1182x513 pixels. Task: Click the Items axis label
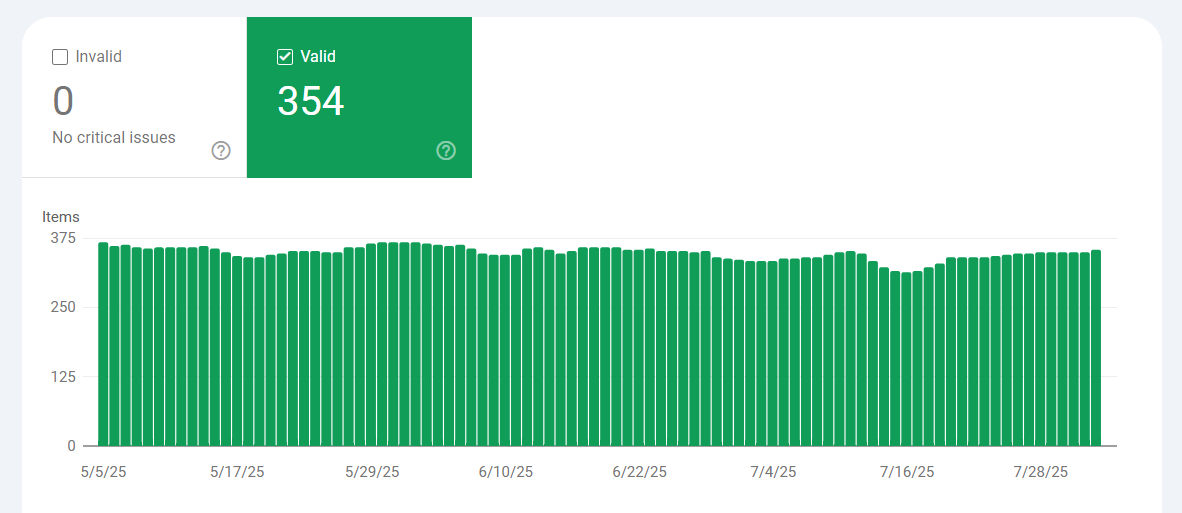60,218
